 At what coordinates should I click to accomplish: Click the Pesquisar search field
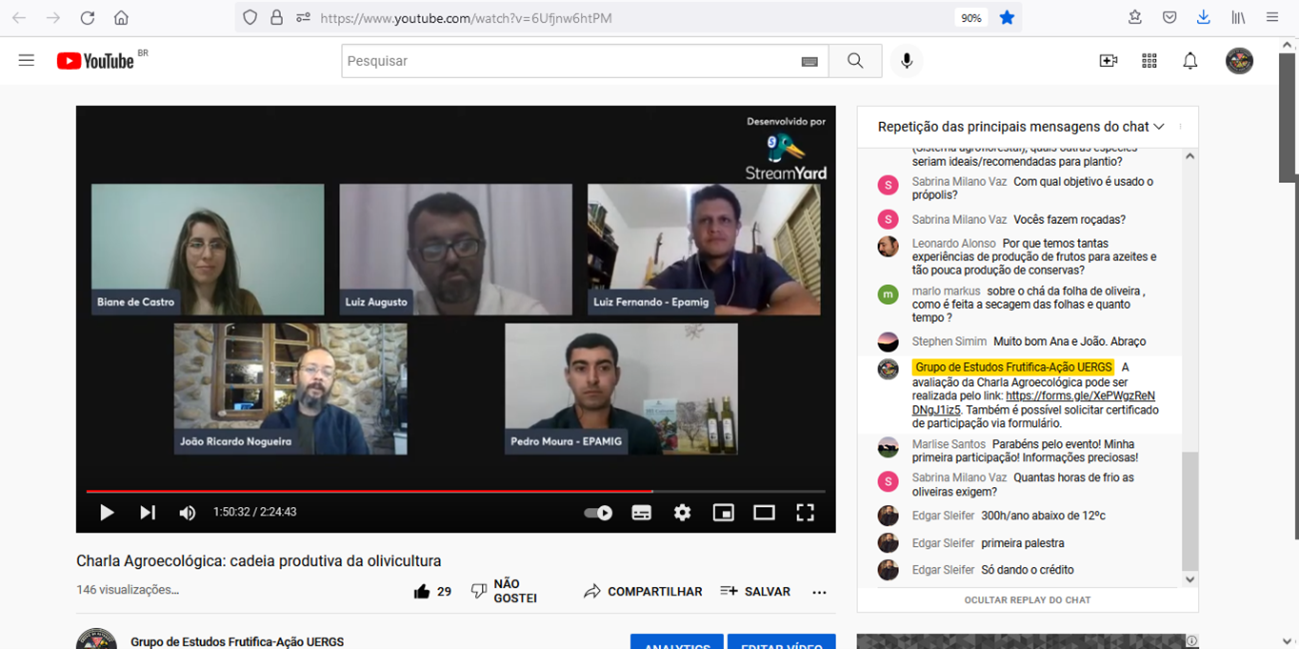tap(580, 60)
